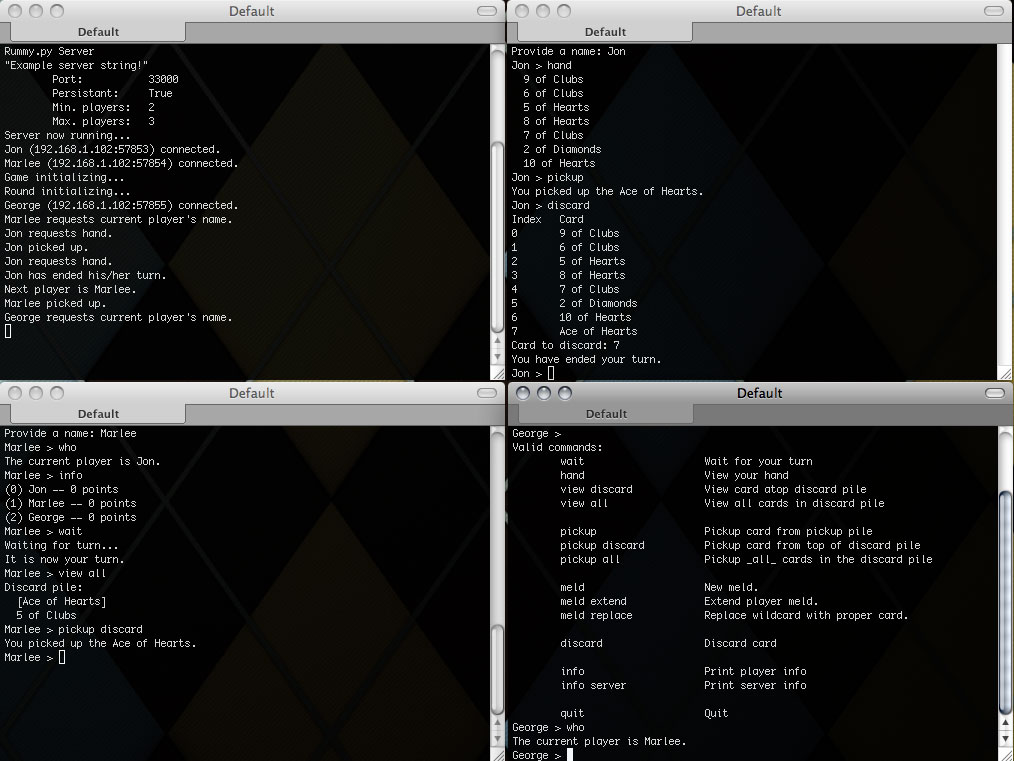The image size is (1014, 761).
Task: Select the Default tab in George's window
Action: pos(605,414)
